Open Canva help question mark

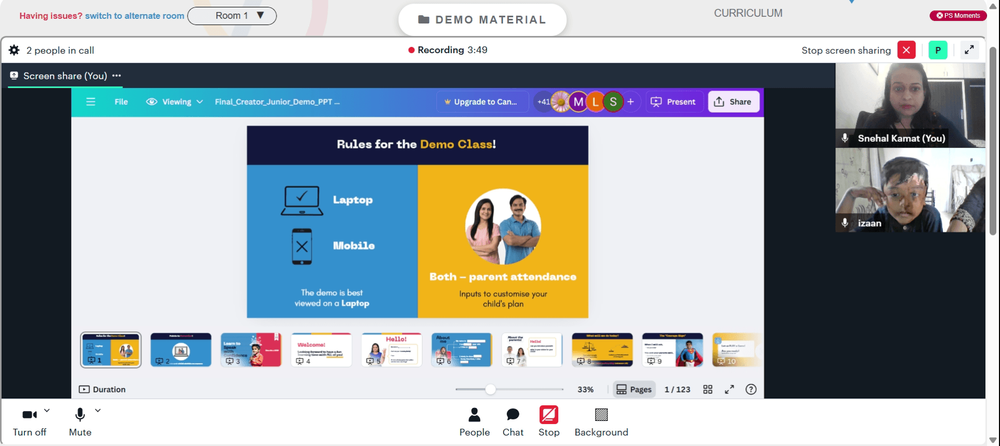(751, 389)
